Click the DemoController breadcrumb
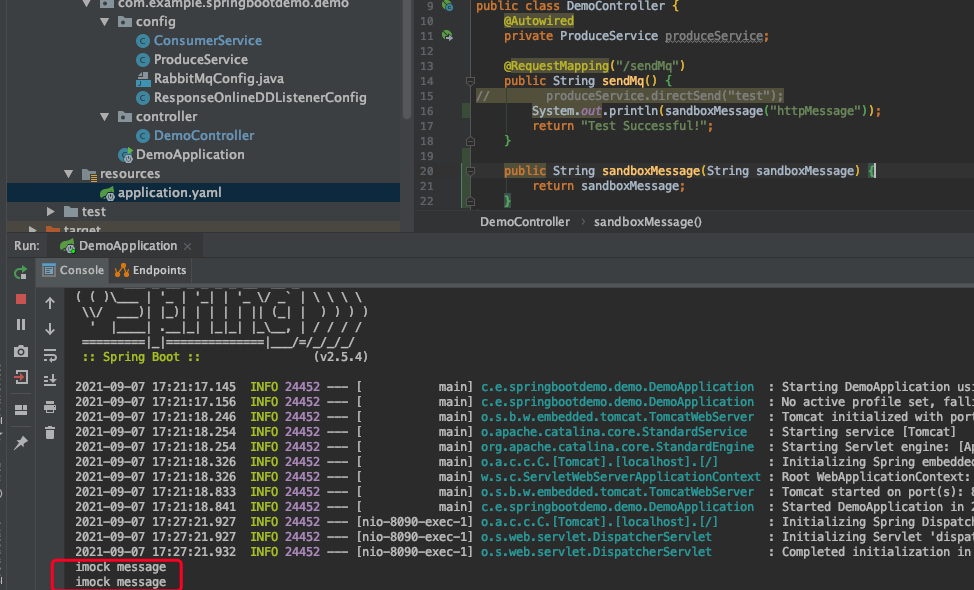The height and width of the screenshot is (590, 974). click(x=525, y=222)
